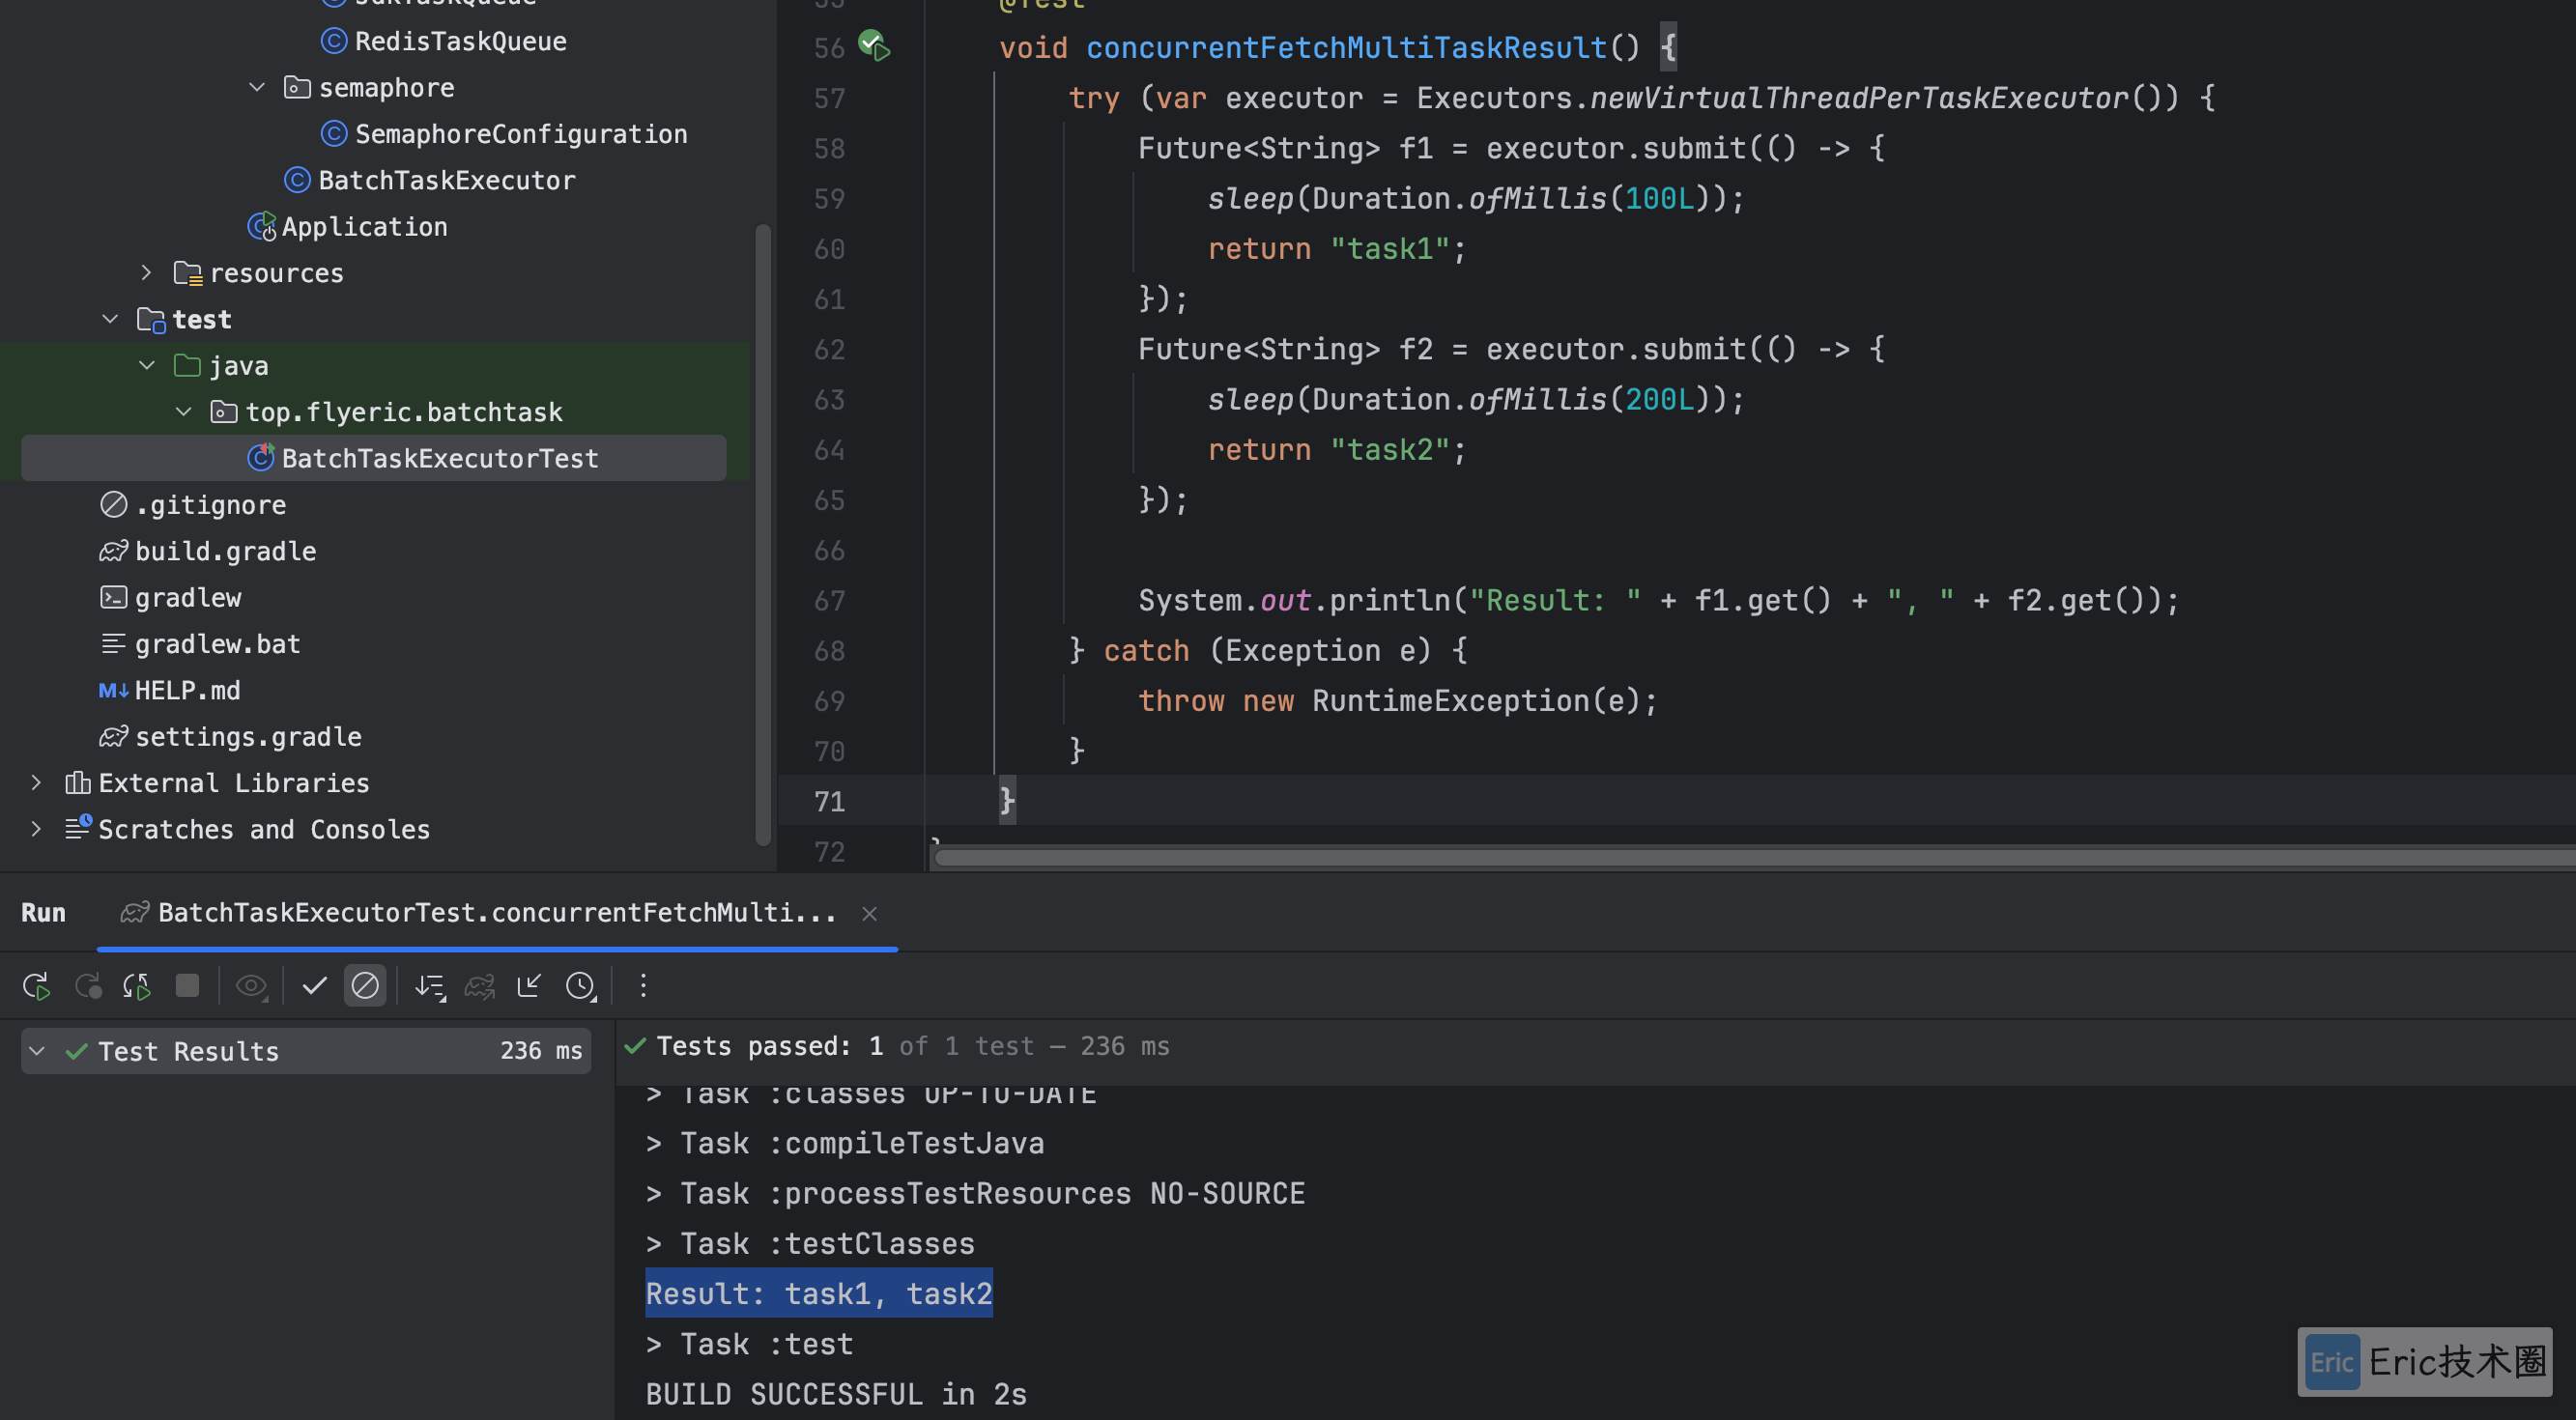The width and height of the screenshot is (2576, 1420).
Task: Toggle Show Ignored tests button
Action: tap(365, 986)
